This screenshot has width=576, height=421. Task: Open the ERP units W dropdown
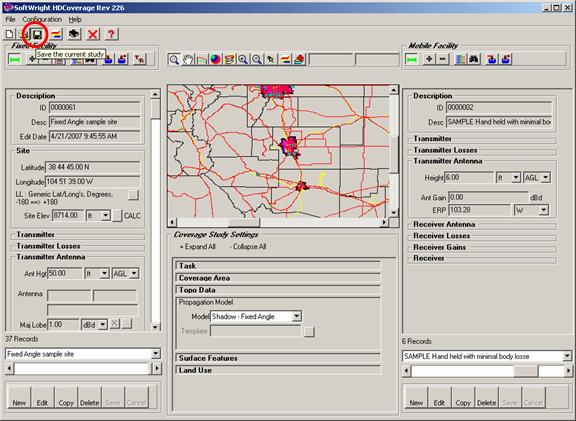543,210
